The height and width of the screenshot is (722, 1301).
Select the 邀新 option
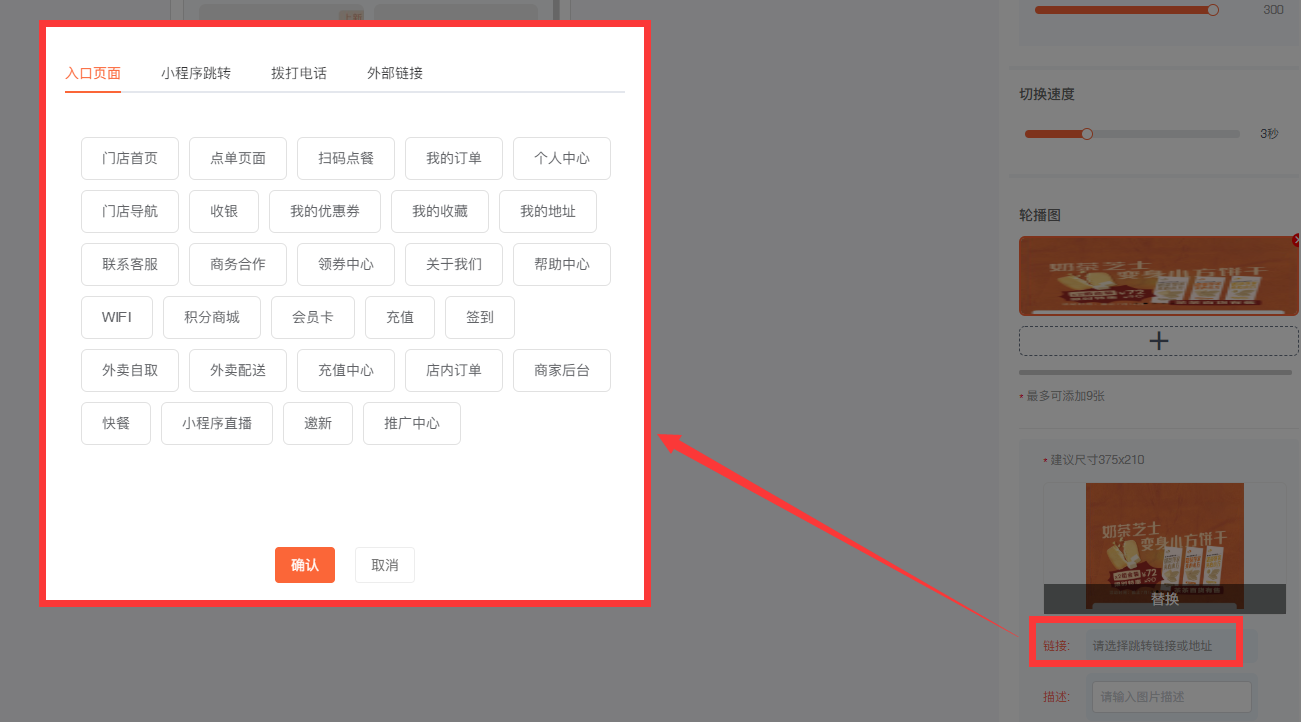click(x=318, y=423)
